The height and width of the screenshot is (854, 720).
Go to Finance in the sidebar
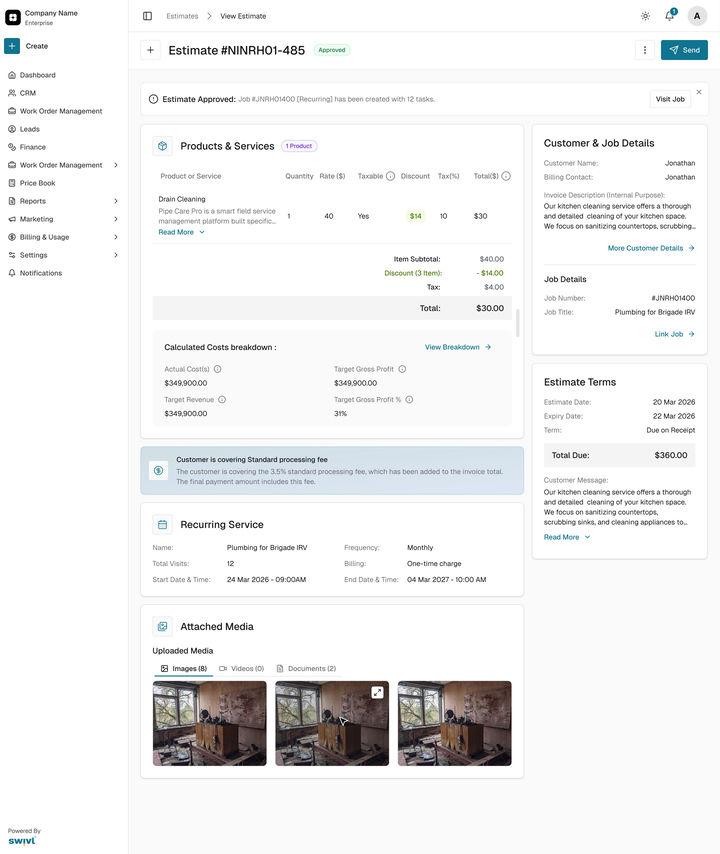coord(33,147)
